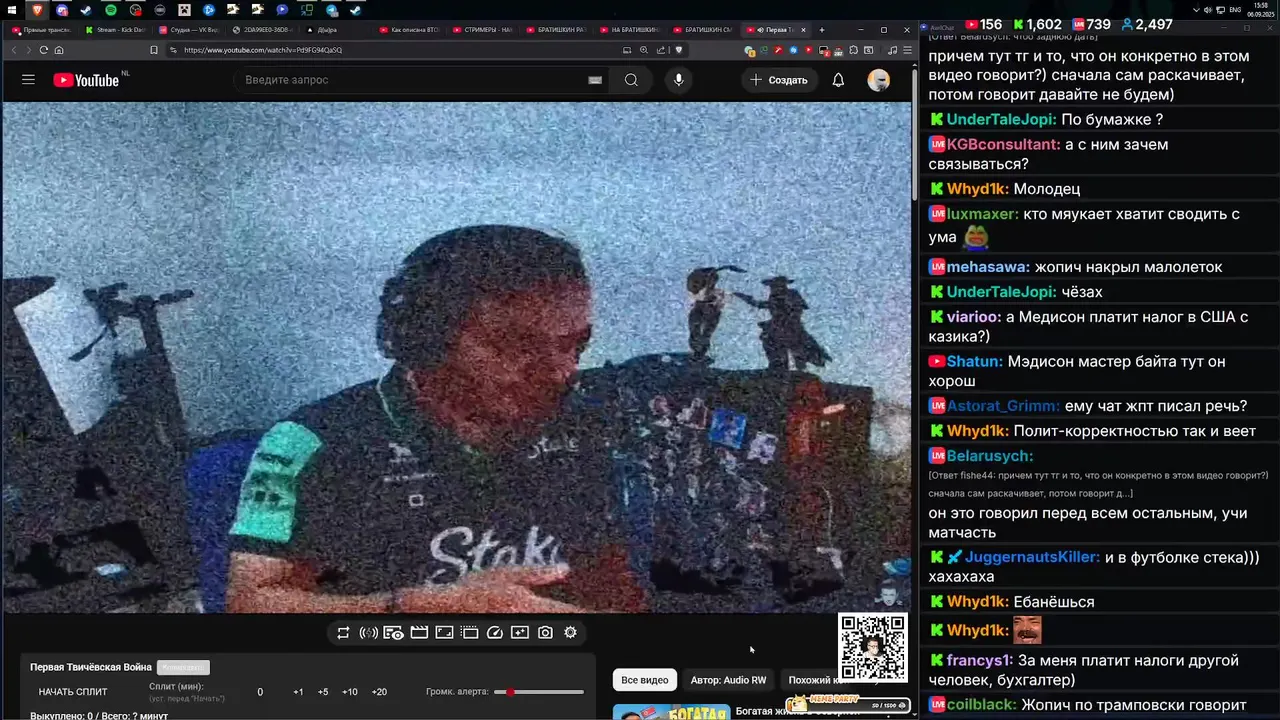Viewport: 1280px width, 720px height.
Task: Click the Brave shield icon in address bar
Action: point(679,50)
